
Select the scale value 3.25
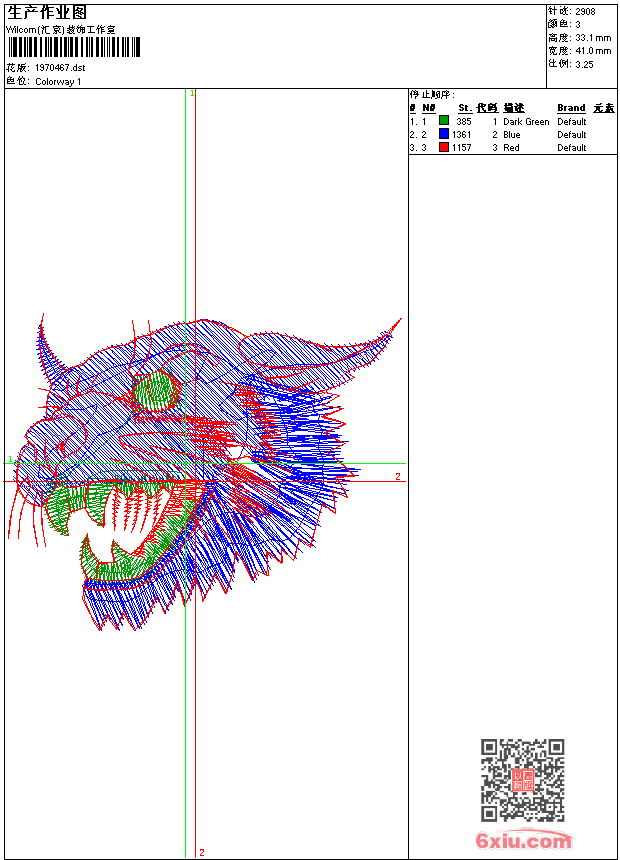[584, 64]
